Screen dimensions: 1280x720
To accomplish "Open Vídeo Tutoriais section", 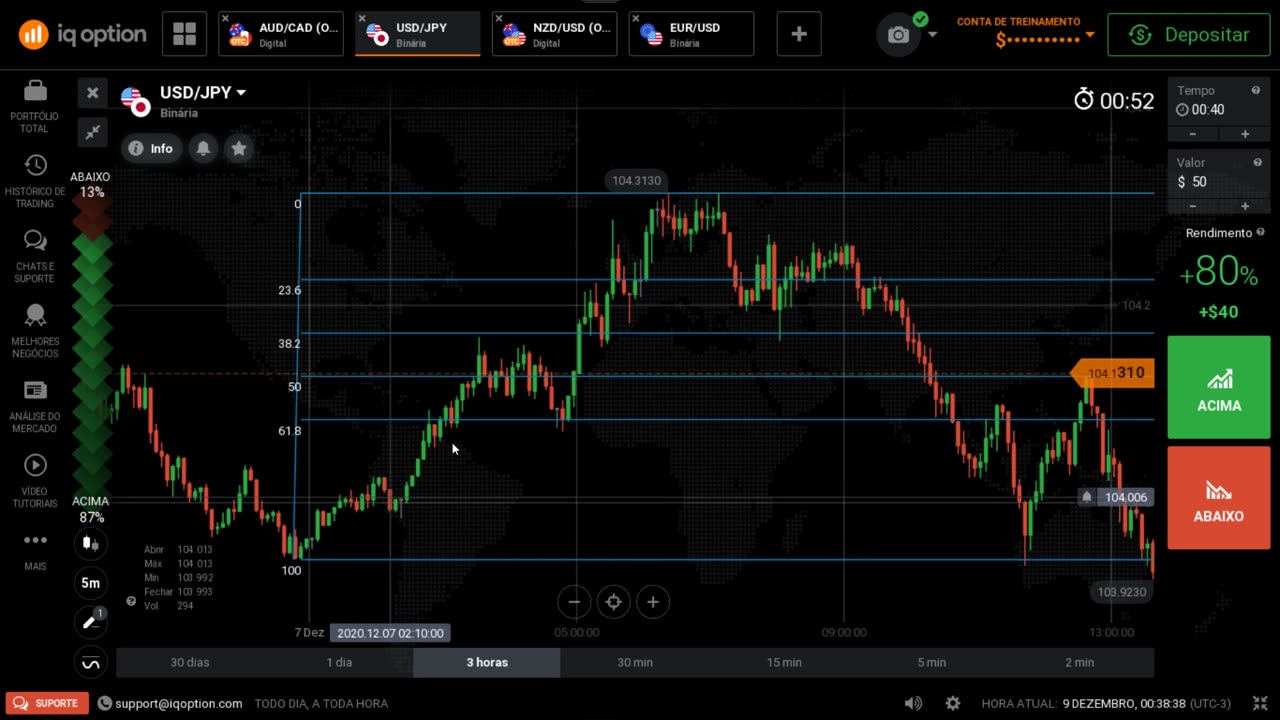I will 35,482.
